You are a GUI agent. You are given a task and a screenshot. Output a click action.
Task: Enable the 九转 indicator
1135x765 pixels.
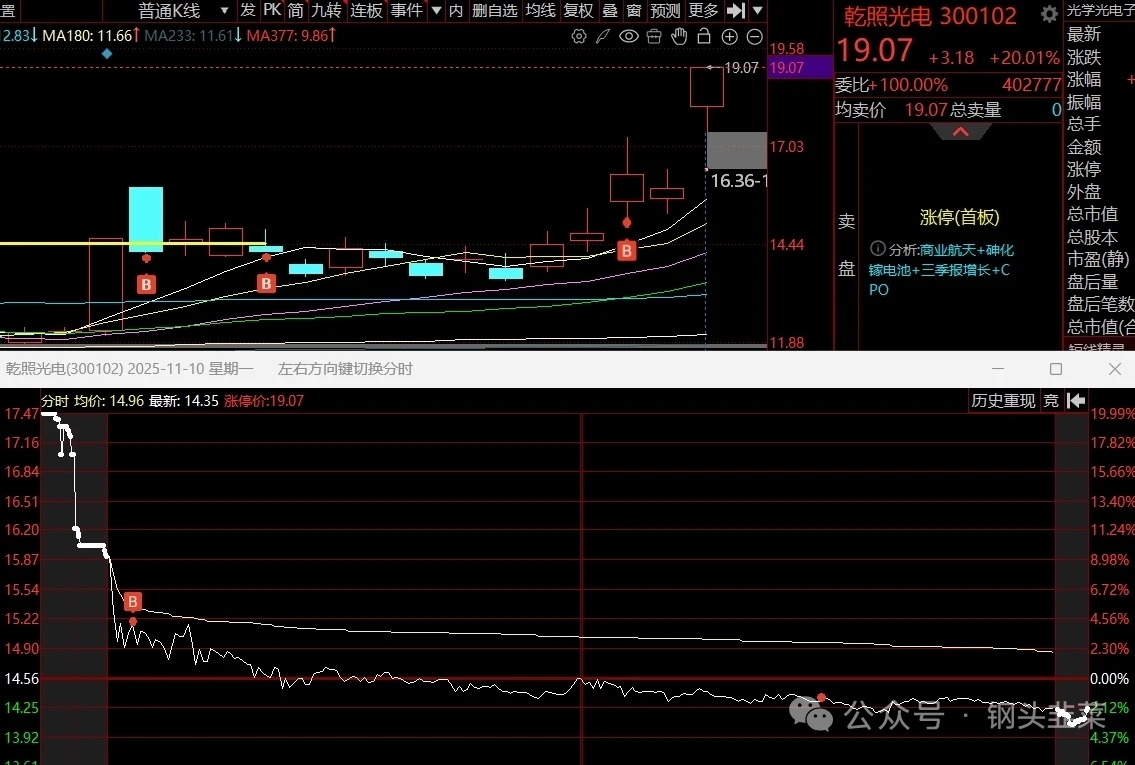point(326,10)
